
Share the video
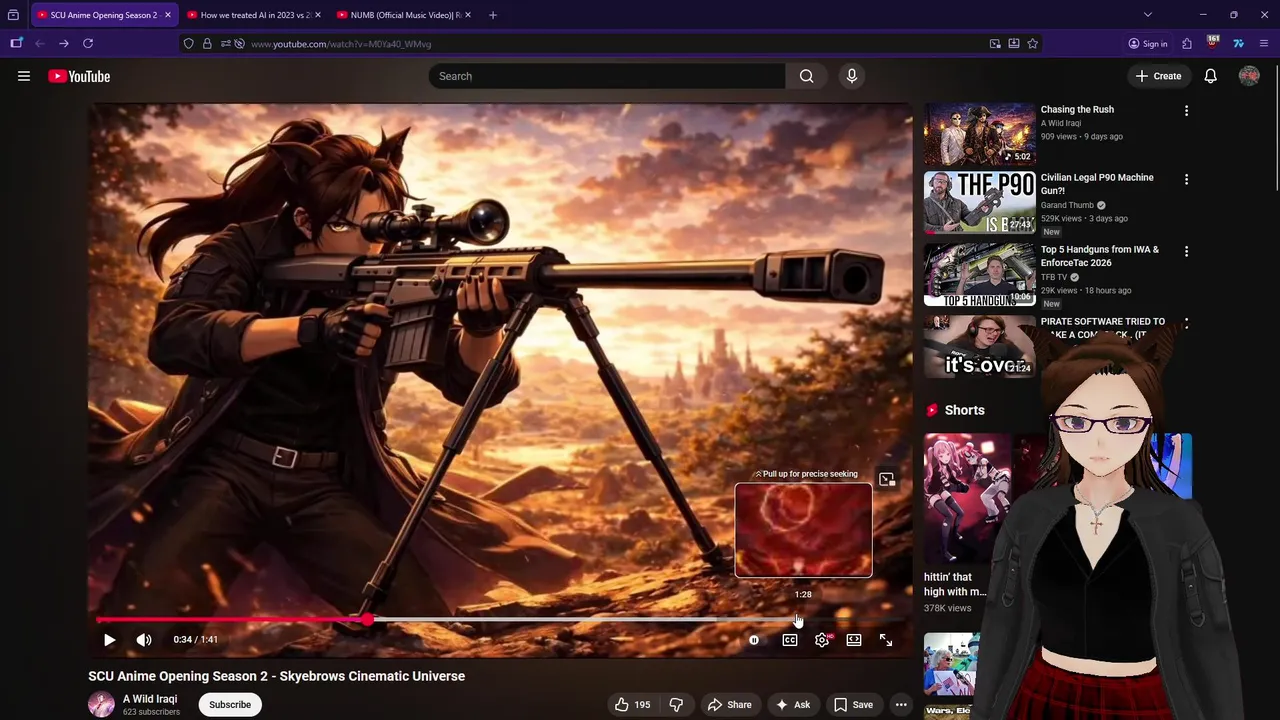pos(729,705)
